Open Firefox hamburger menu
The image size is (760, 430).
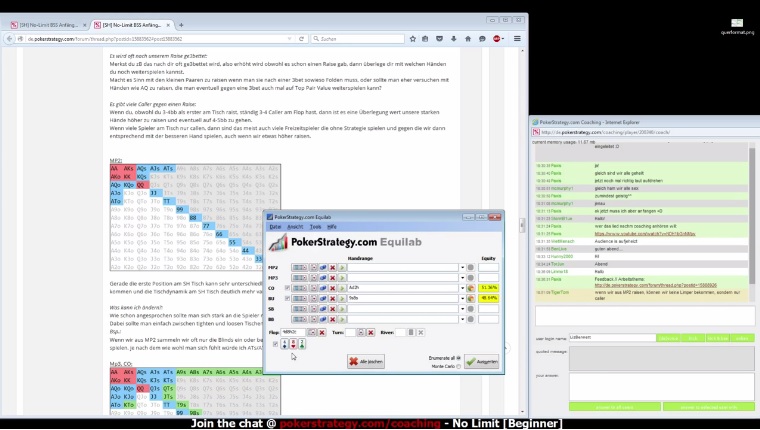coord(517,39)
